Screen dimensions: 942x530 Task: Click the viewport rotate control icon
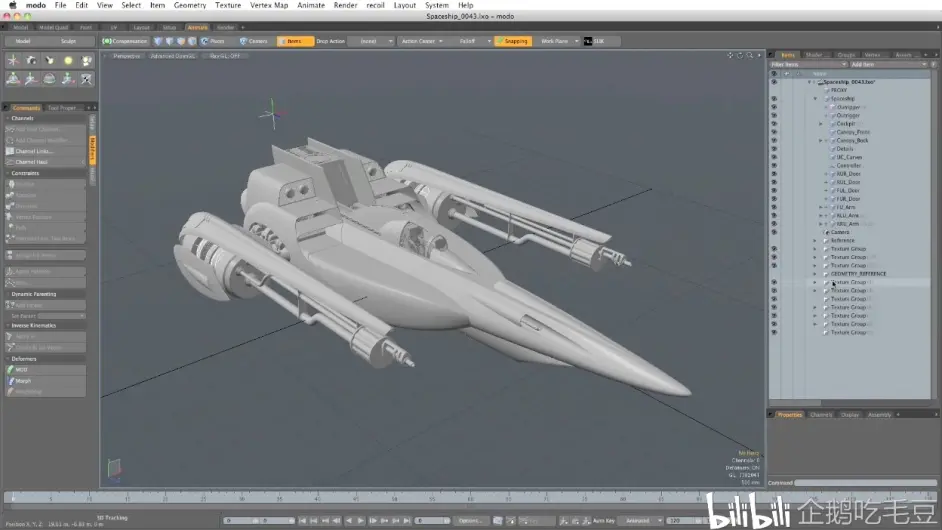click(740, 55)
